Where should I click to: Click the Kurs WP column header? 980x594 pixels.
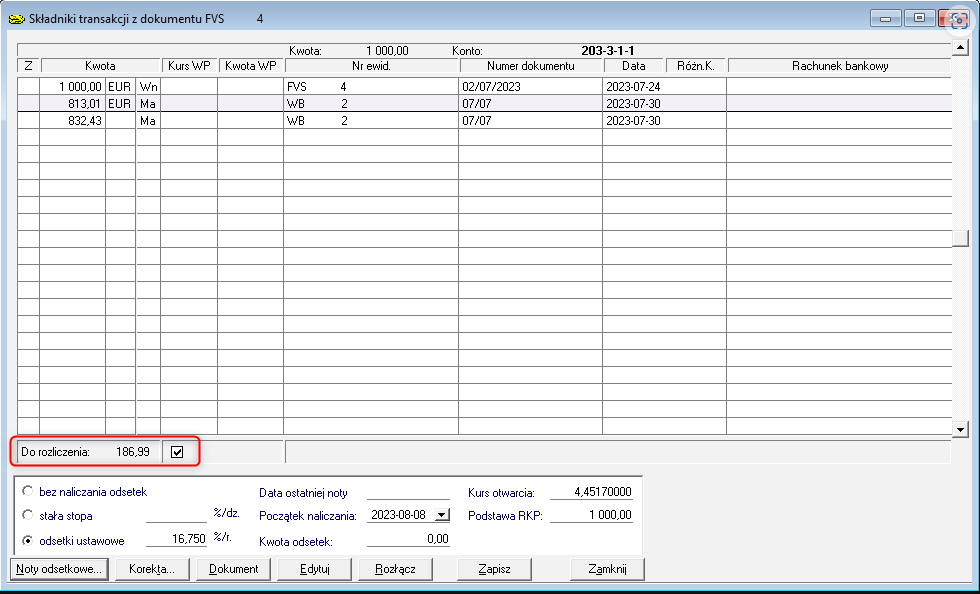[x=189, y=66]
